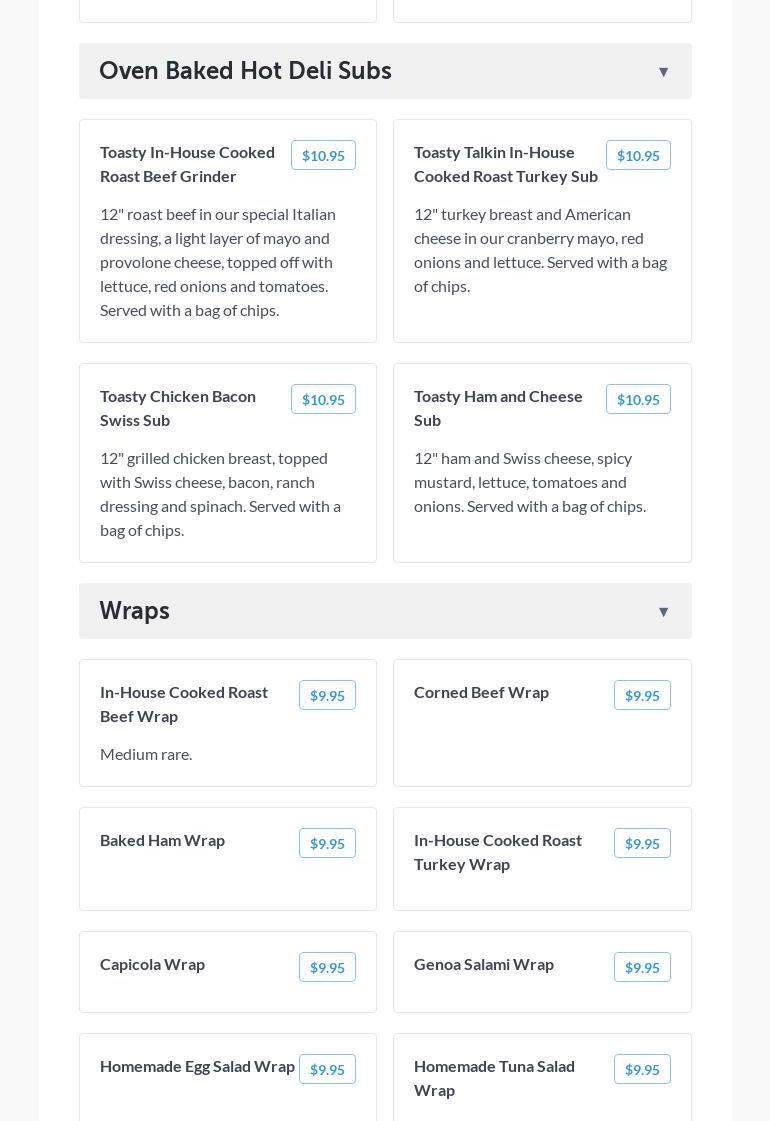Viewport: 770px width, 1121px height.
Task: Click $10.95 price for Ham and Cheese Sub
Action: pyautogui.click(x=638, y=400)
